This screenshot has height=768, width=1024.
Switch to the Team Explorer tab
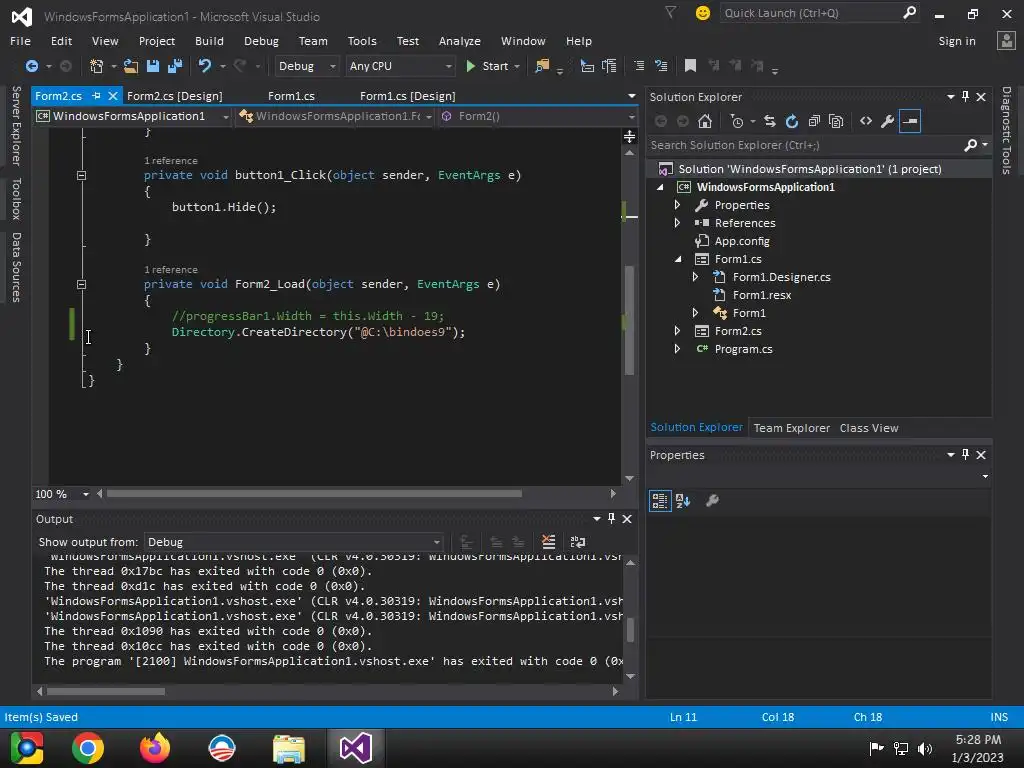click(x=792, y=428)
